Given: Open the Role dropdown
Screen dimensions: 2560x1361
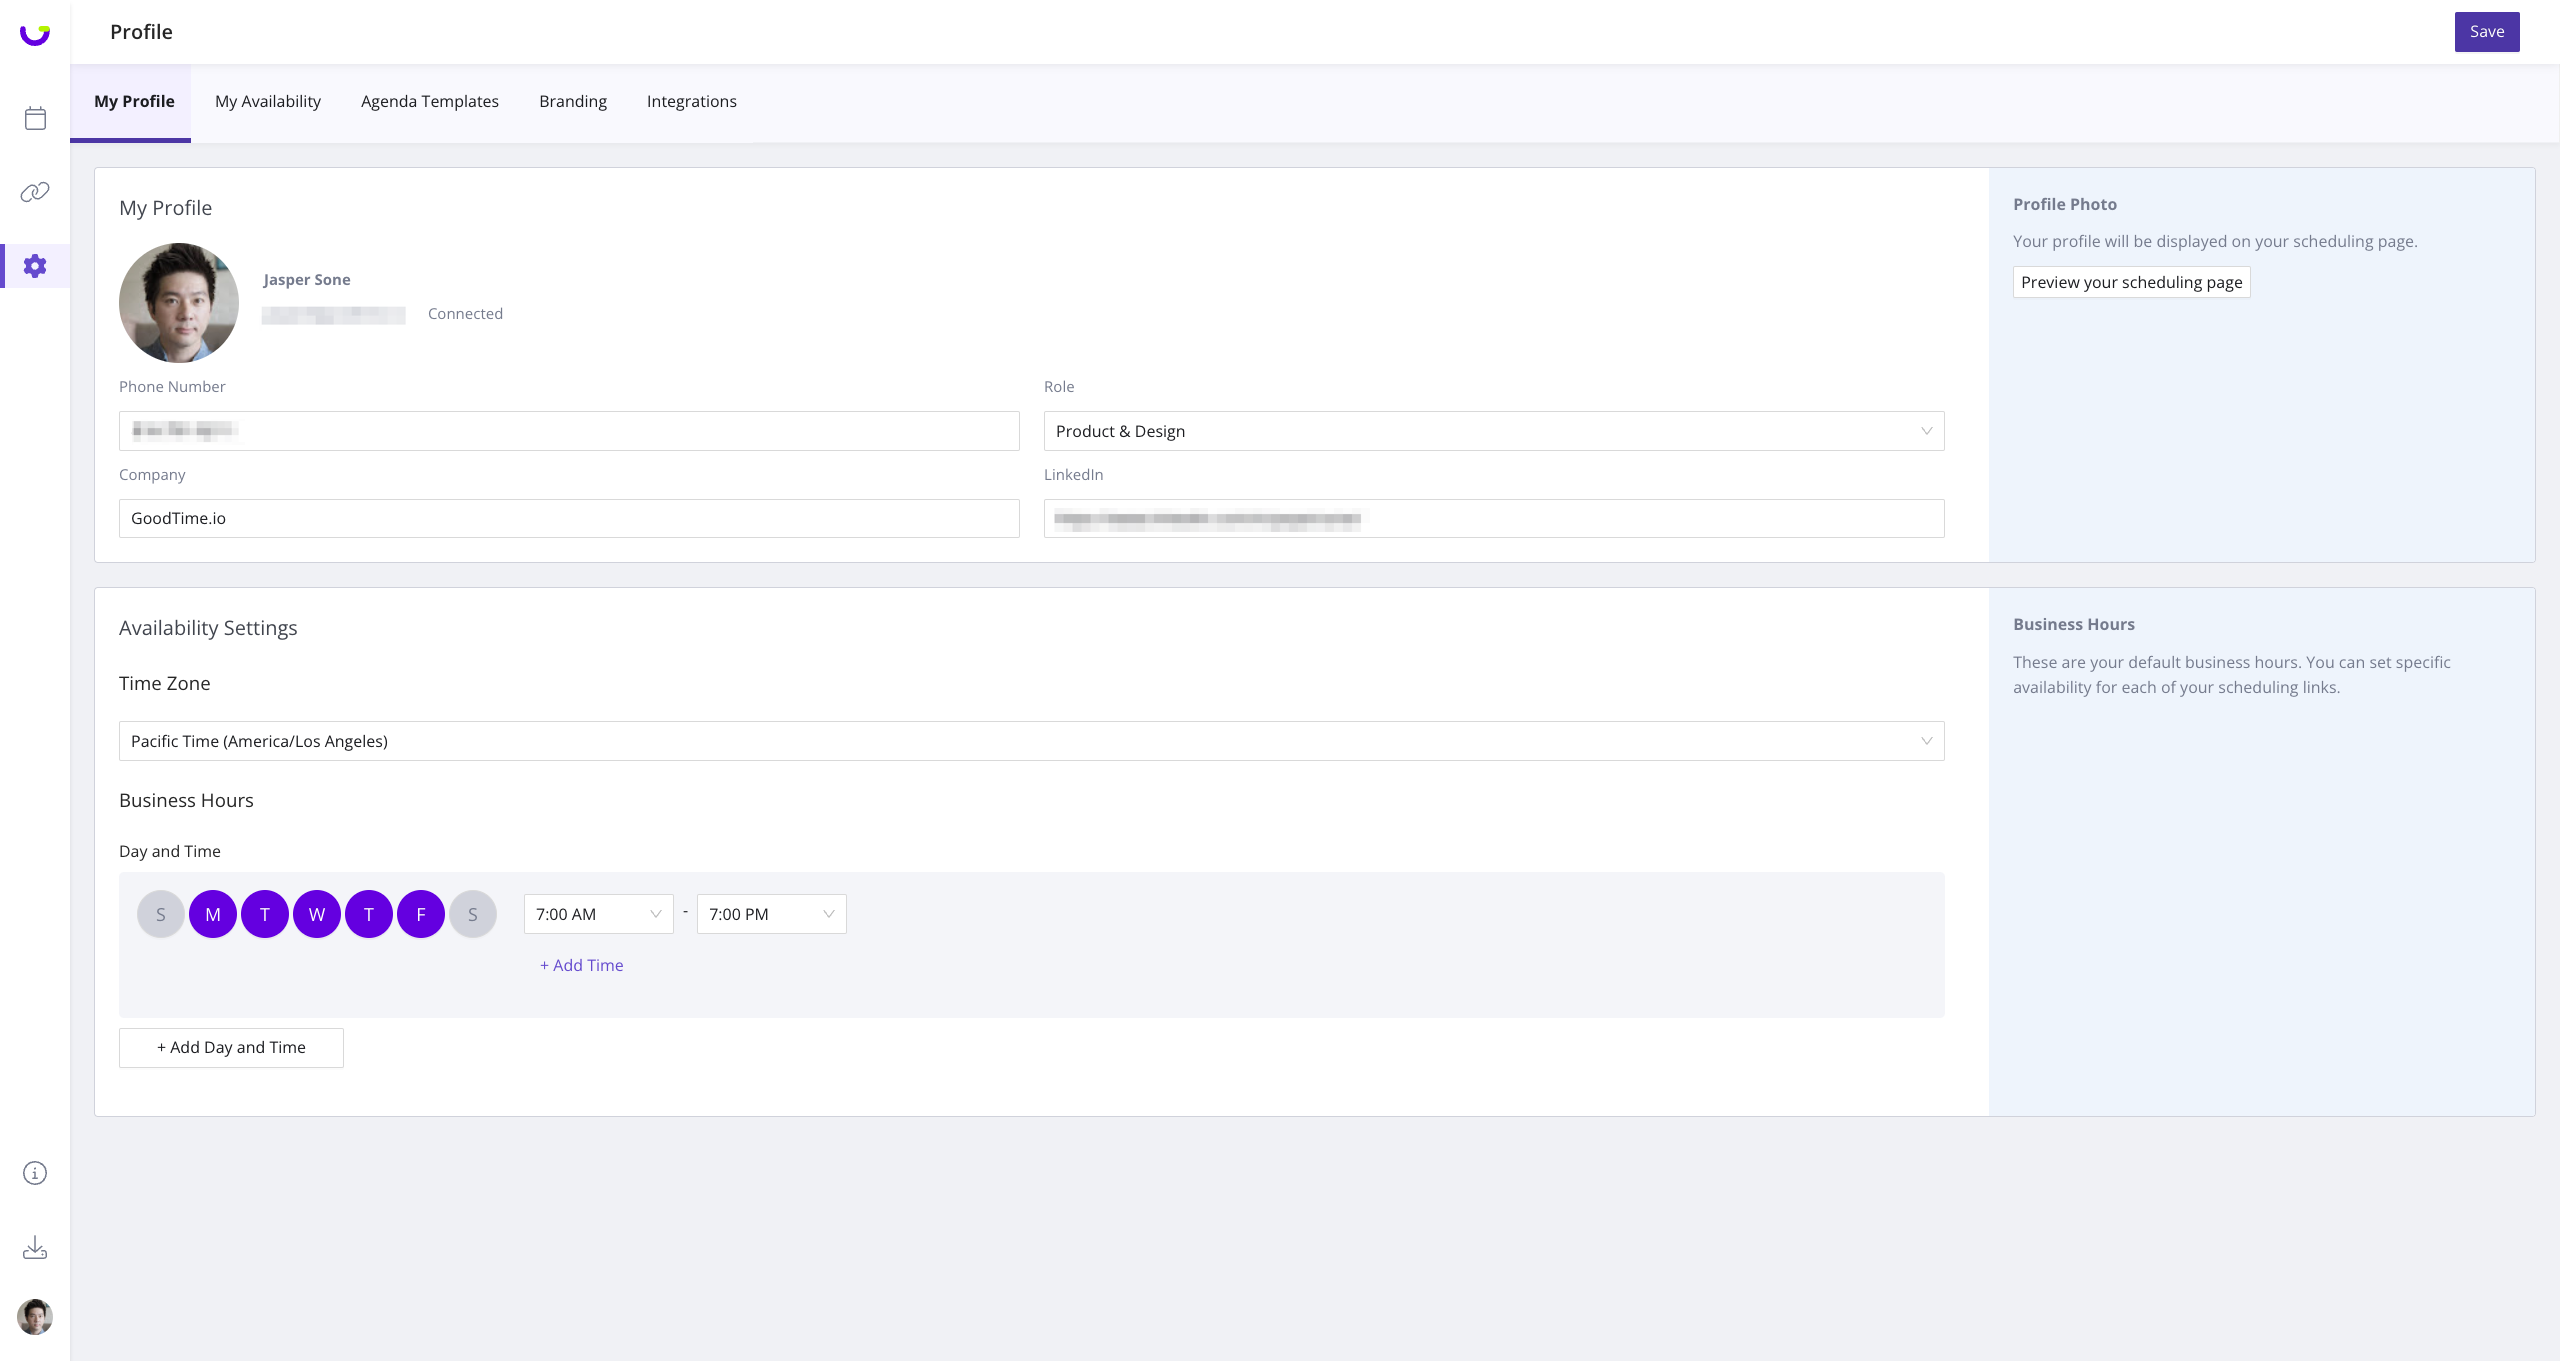Looking at the screenshot, I should coord(1493,431).
